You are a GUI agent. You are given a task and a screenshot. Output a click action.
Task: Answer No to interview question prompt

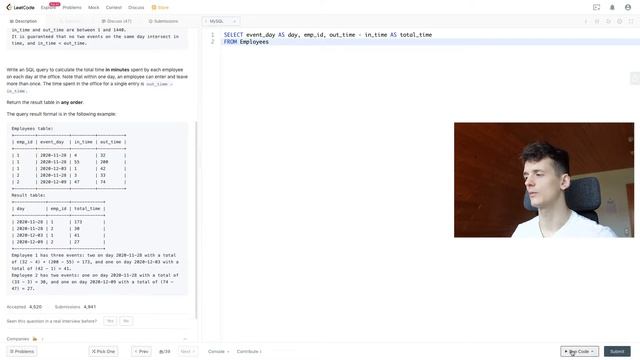click(x=126, y=321)
